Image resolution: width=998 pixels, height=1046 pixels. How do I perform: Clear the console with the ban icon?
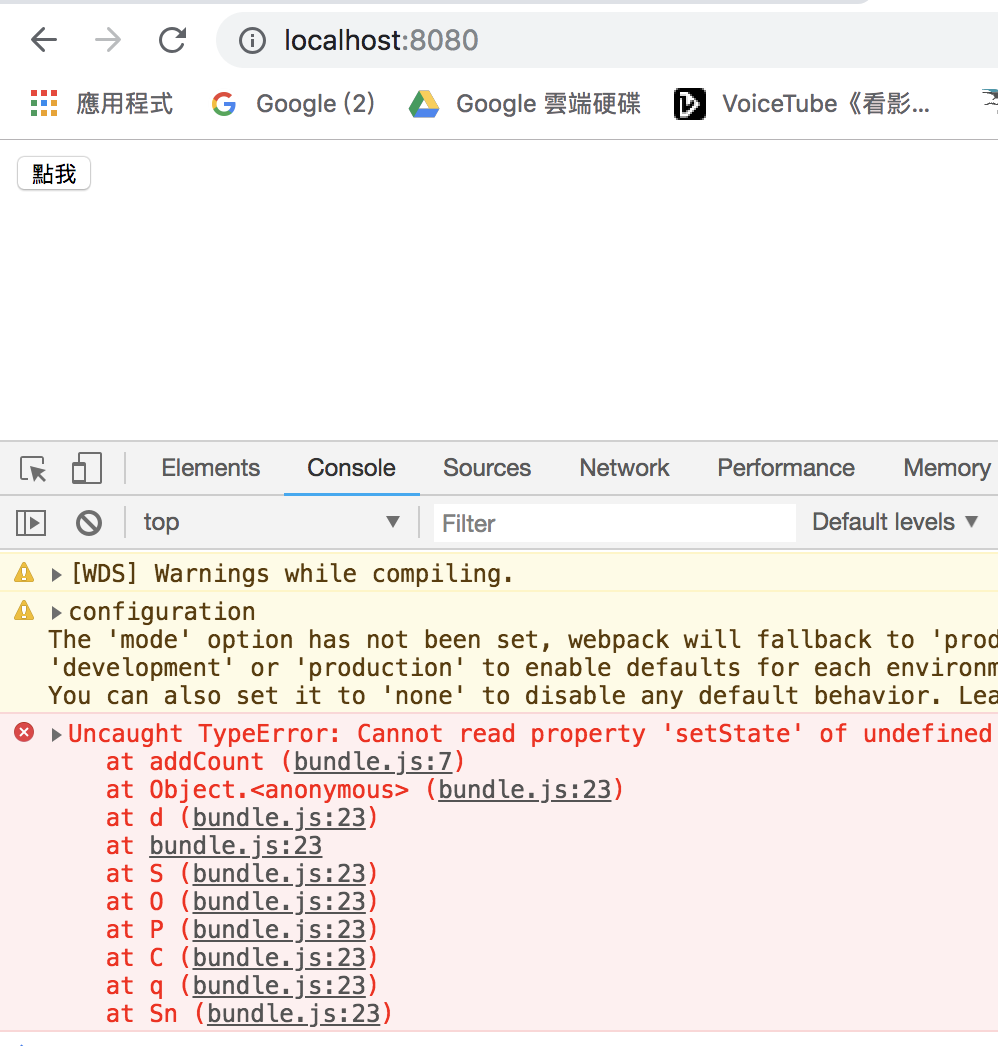[x=89, y=522]
